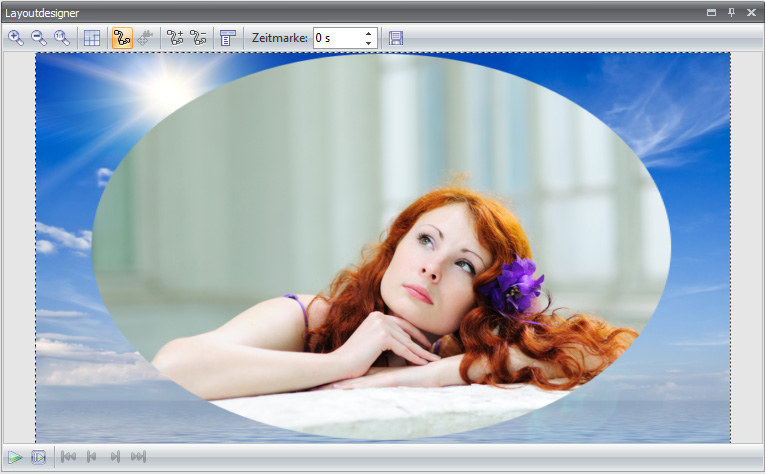Click the Zeitmarke label text

280,38
